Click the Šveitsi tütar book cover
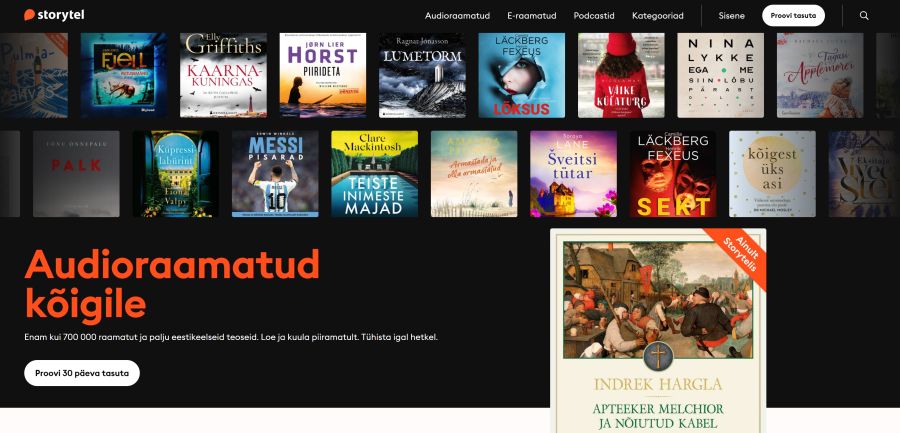The image size is (900, 433). 573,174
